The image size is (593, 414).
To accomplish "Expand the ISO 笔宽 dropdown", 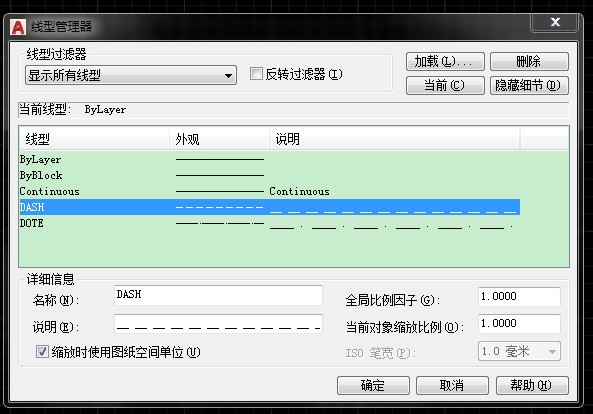I will click(519, 352).
